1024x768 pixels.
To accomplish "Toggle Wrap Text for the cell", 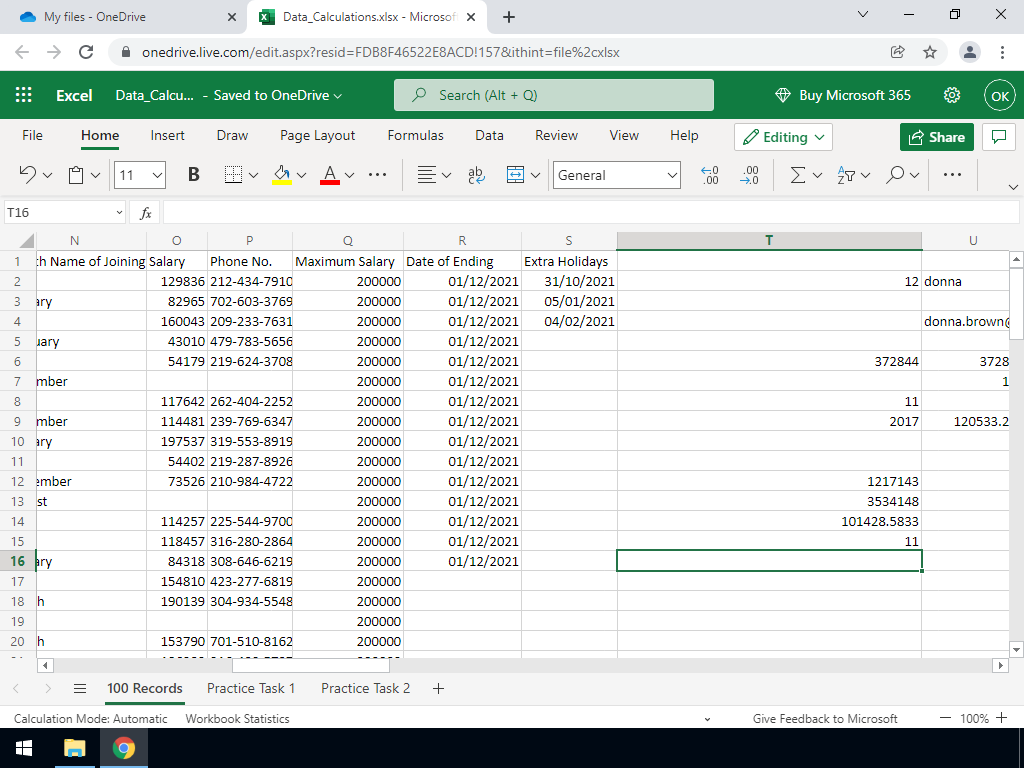I will pyautogui.click(x=475, y=175).
